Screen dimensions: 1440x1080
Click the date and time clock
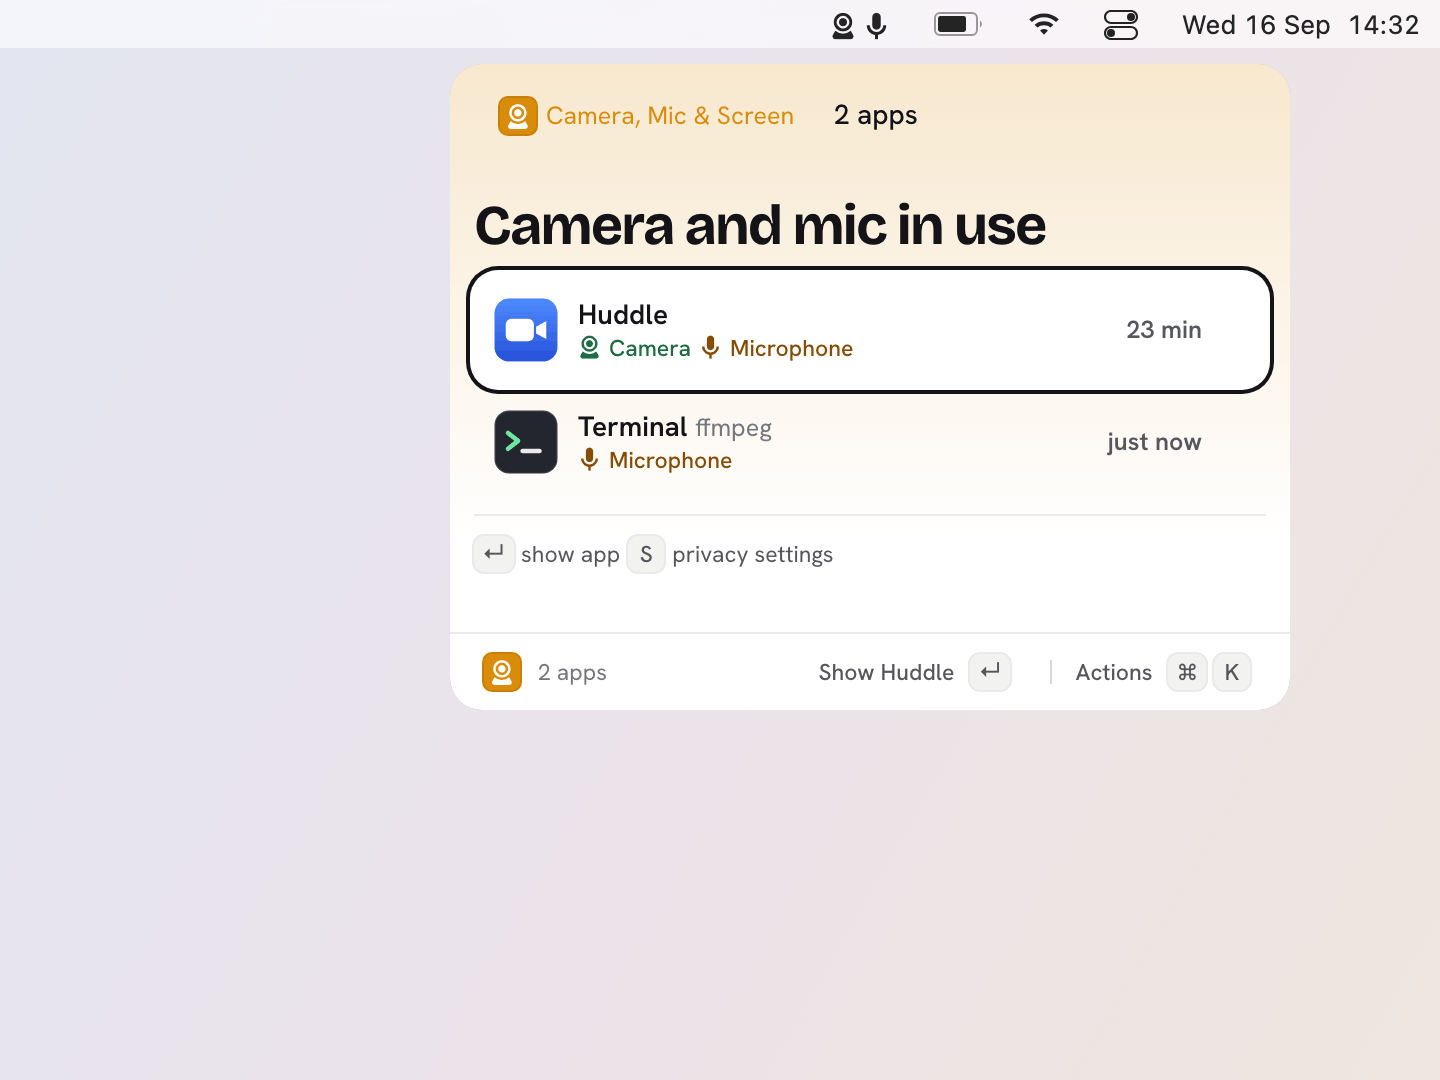tap(1300, 25)
